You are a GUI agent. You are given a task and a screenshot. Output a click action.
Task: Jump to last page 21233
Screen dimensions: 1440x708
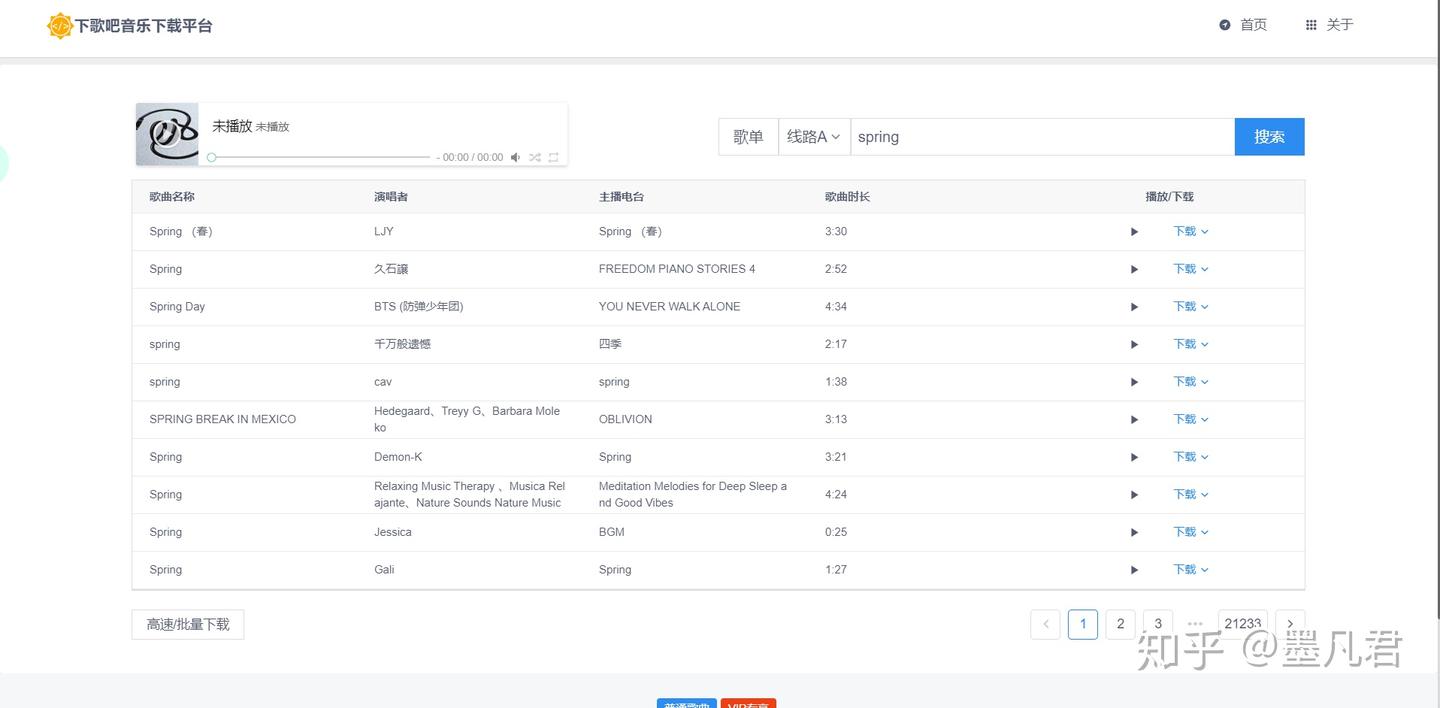click(x=1243, y=624)
